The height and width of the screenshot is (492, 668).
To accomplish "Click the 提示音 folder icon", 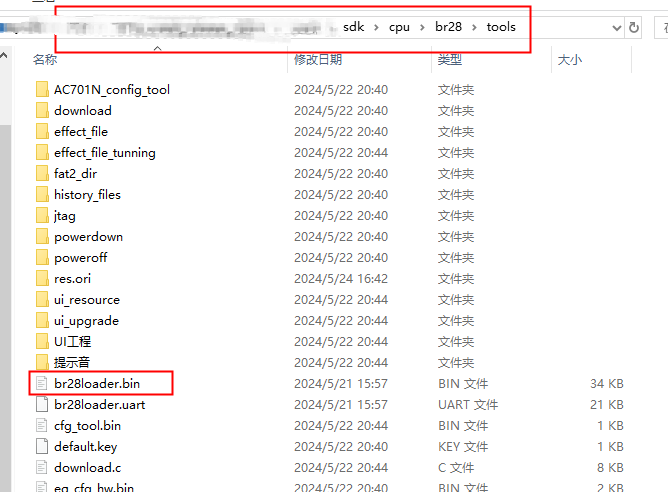I will pos(42,363).
